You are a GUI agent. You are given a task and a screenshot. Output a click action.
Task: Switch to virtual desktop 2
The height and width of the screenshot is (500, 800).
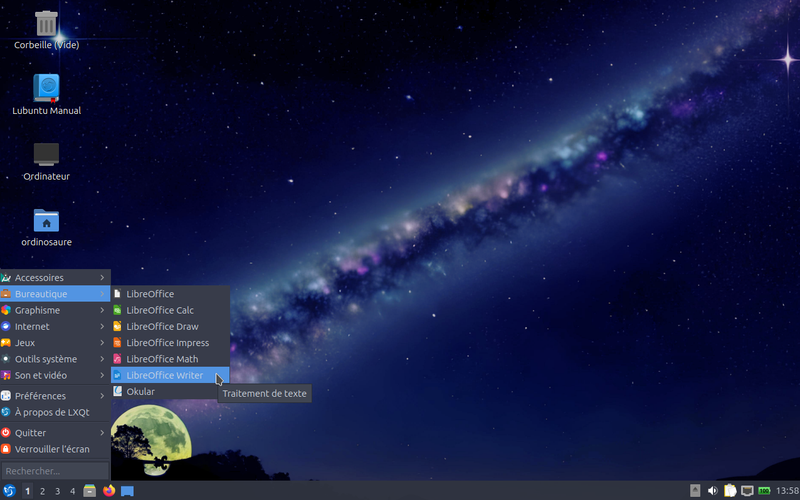[42, 491]
